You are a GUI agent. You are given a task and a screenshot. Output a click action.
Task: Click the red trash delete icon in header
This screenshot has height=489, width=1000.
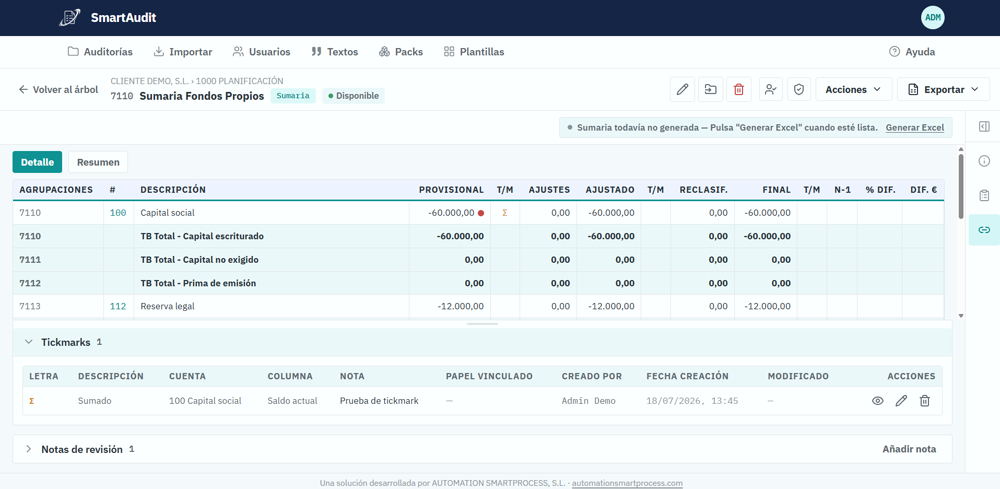coord(739,89)
